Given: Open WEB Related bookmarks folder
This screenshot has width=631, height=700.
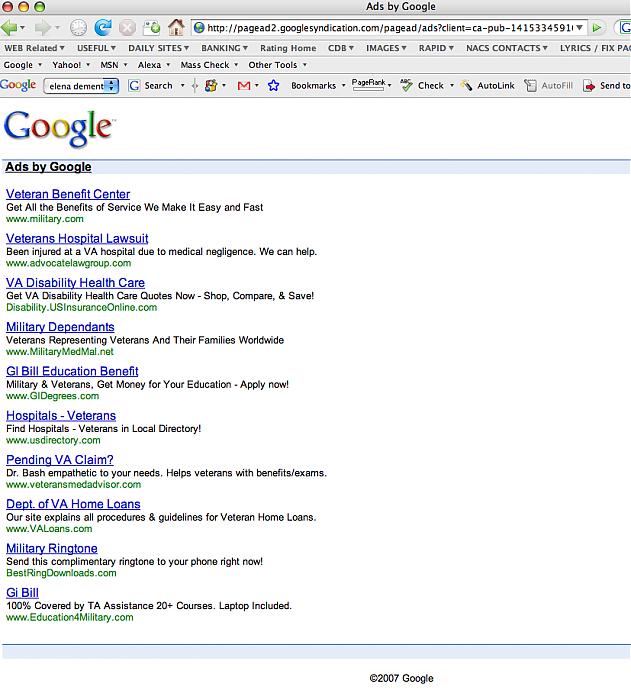Looking at the screenshot, I should tap(34, 48).
